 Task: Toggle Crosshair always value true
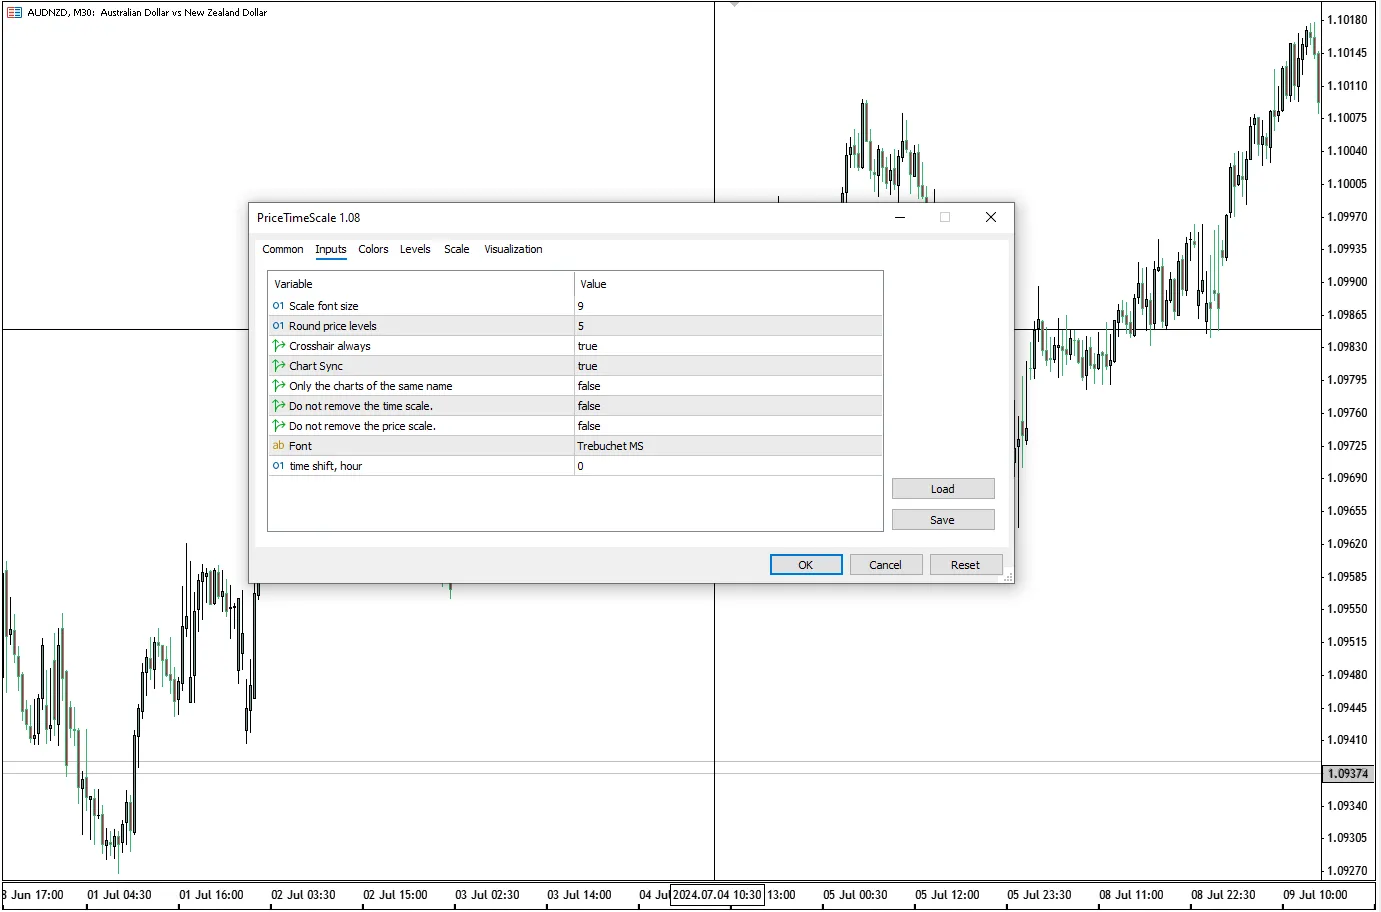[x=728, y=346]
